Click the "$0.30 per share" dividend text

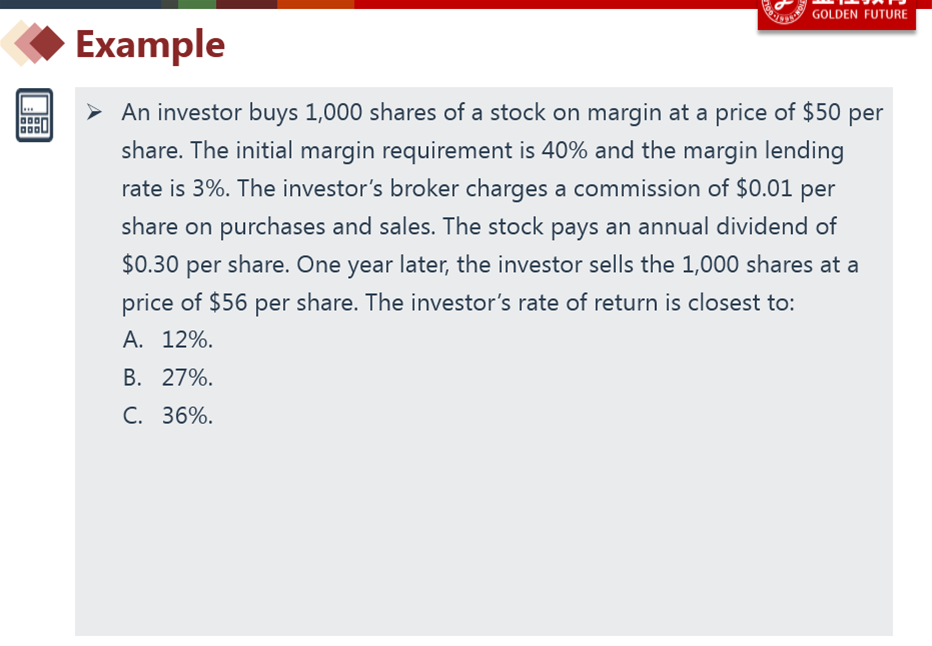point(205,265)
